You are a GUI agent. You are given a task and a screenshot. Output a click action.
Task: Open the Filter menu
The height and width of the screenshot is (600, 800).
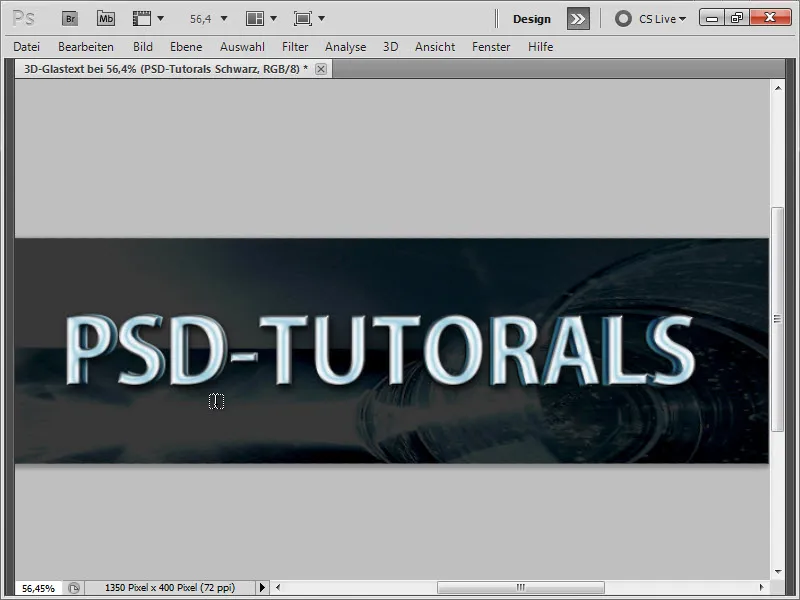[295, 47]
